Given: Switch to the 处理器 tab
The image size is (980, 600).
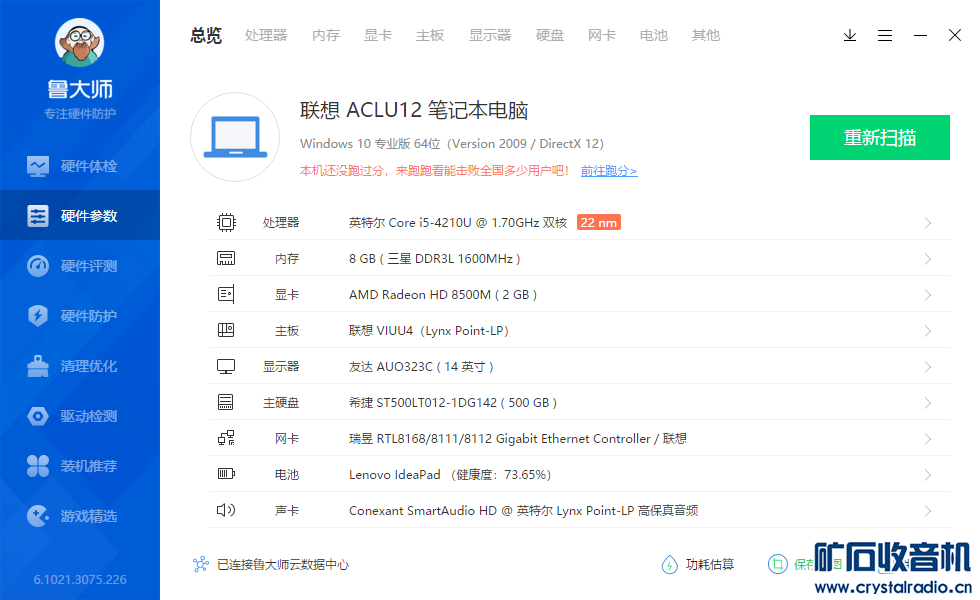Looking at the screenshot, I should click(266, 36).
